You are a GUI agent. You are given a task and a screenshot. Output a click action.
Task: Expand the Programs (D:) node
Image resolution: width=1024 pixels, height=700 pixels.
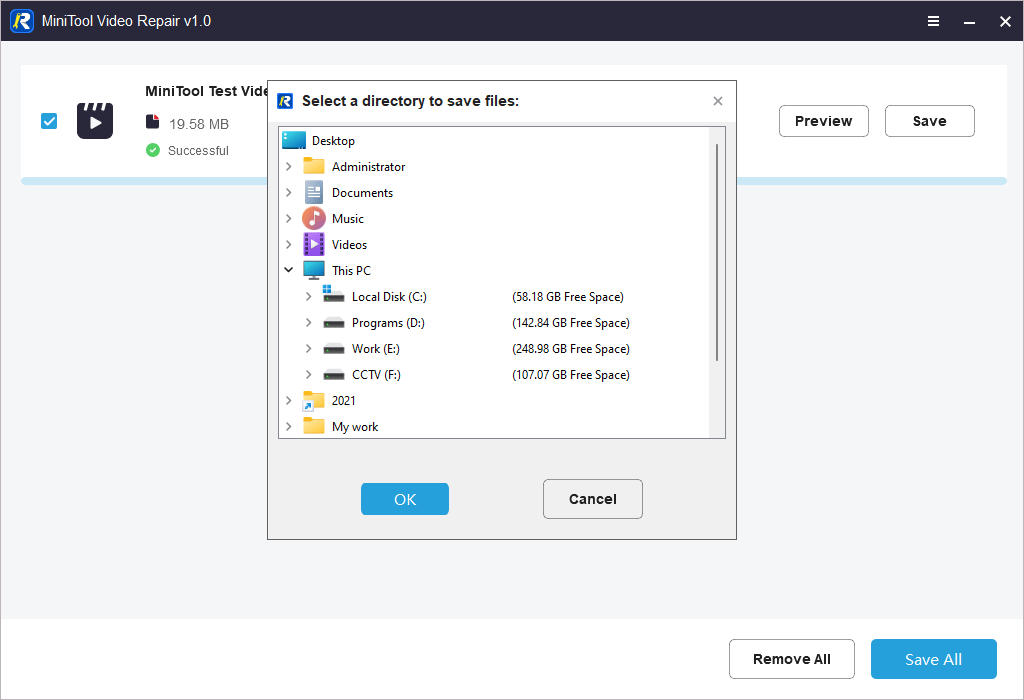[308, 323]
